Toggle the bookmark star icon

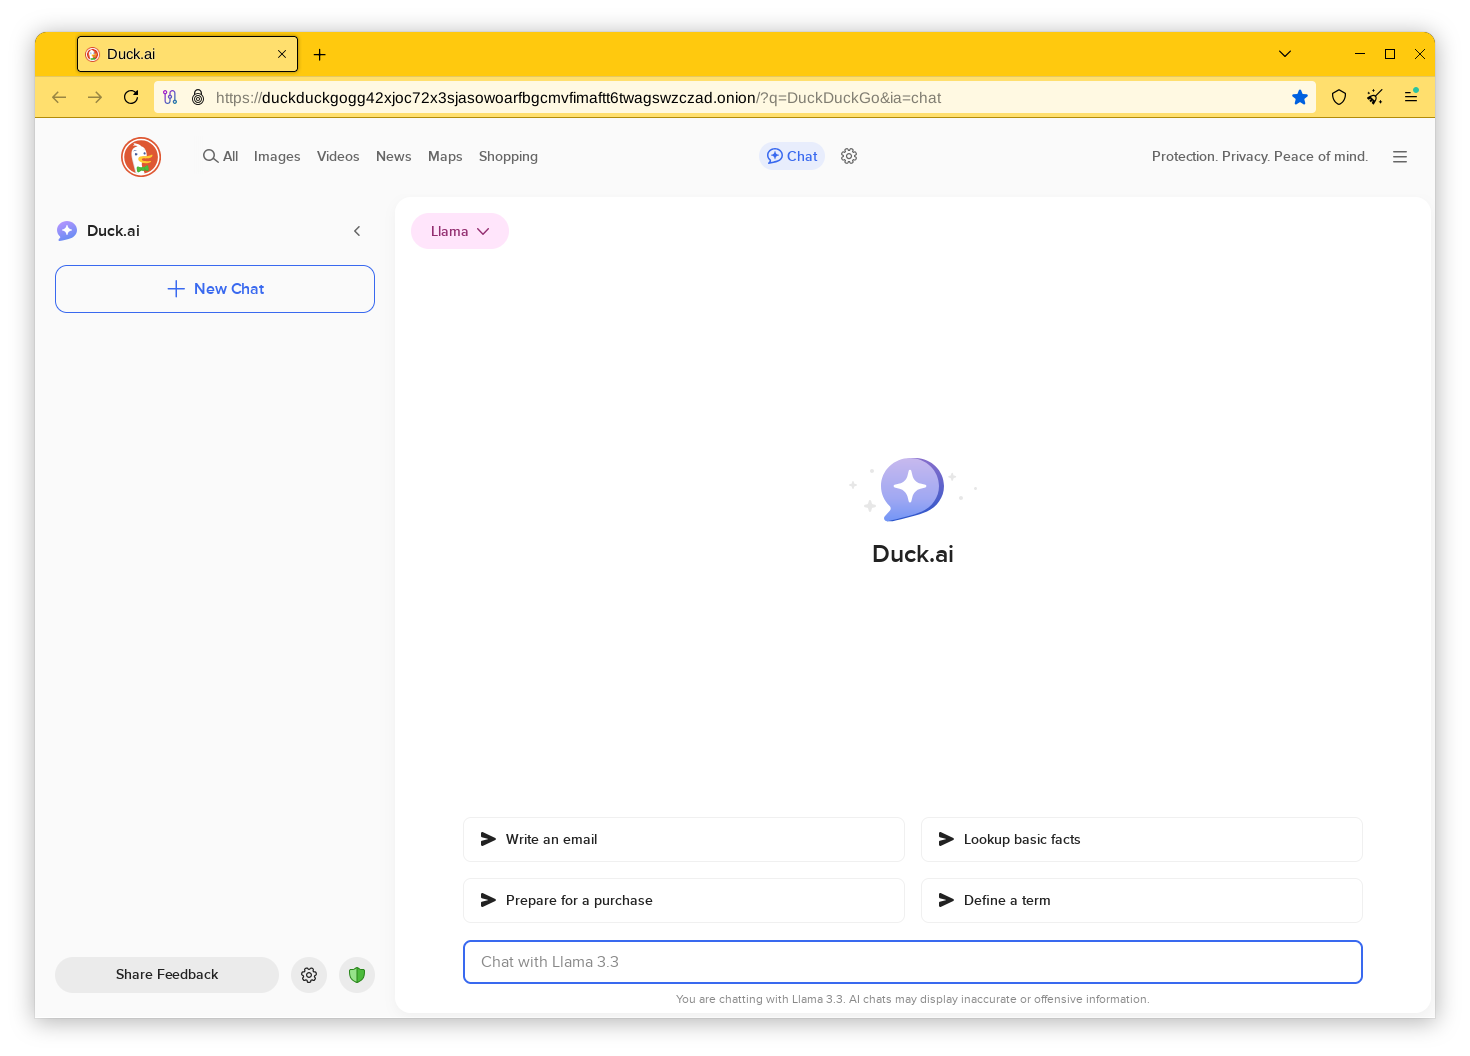click(1300, 97)
